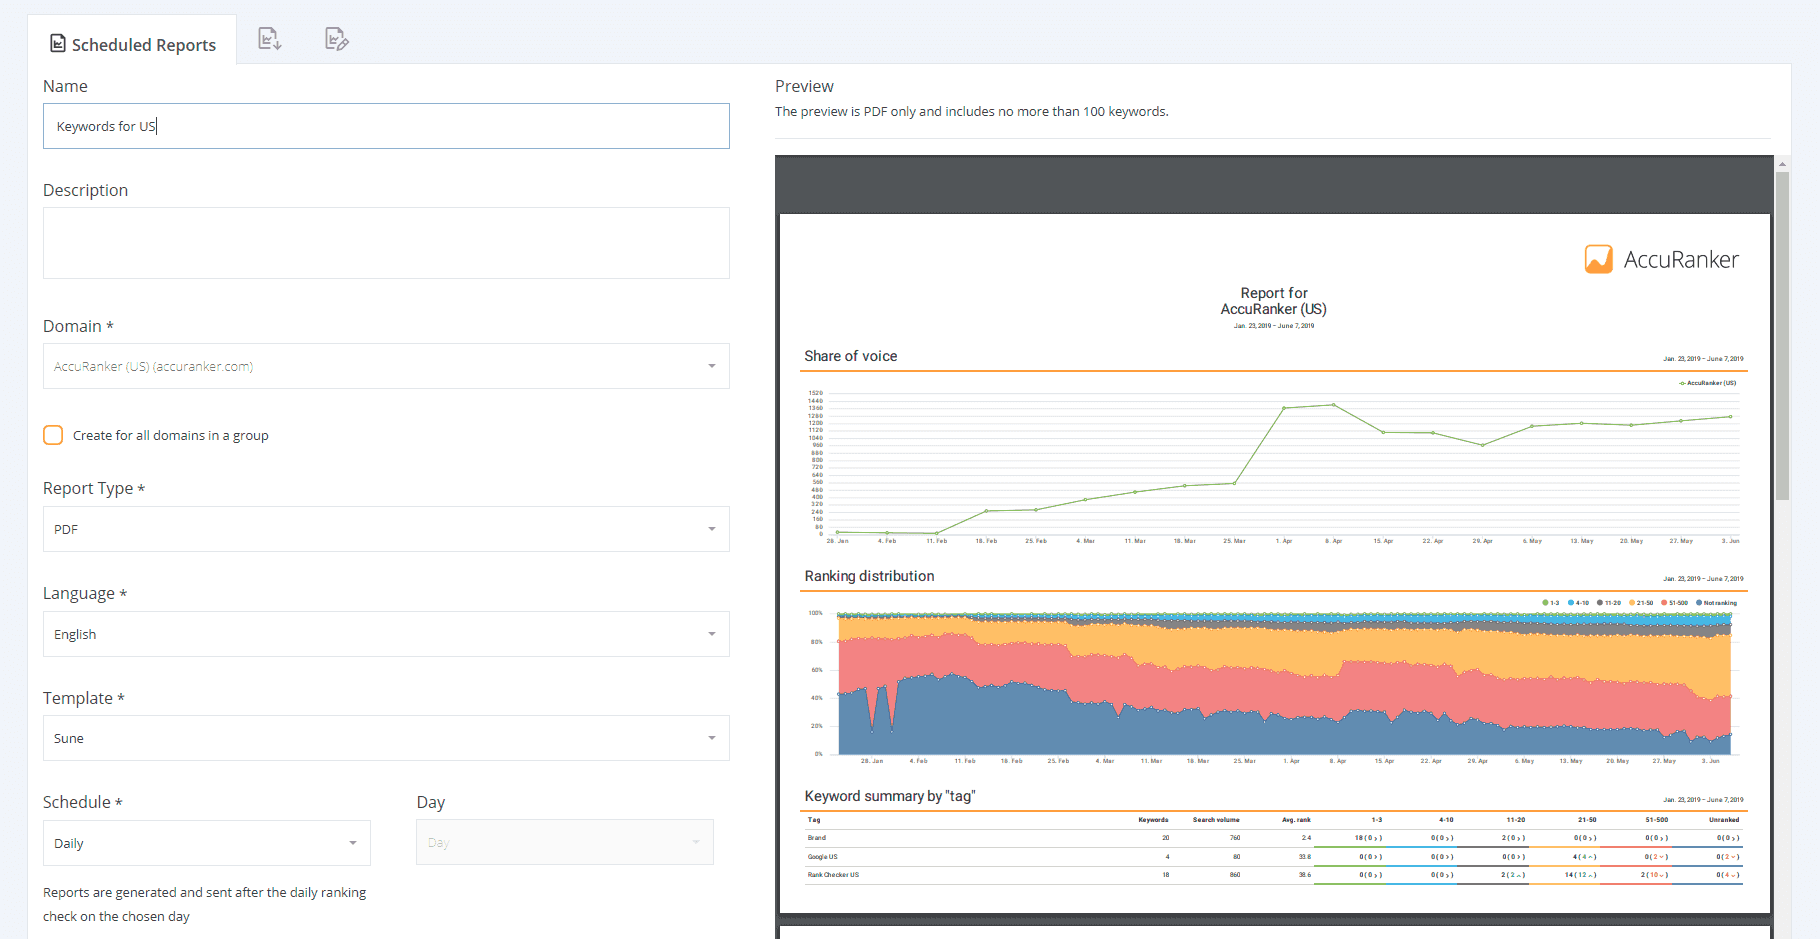Open the Scheduled Reports tab
Image resolution: width=1820 pixels, height=939 pixels.
click(x=133, y=44)
